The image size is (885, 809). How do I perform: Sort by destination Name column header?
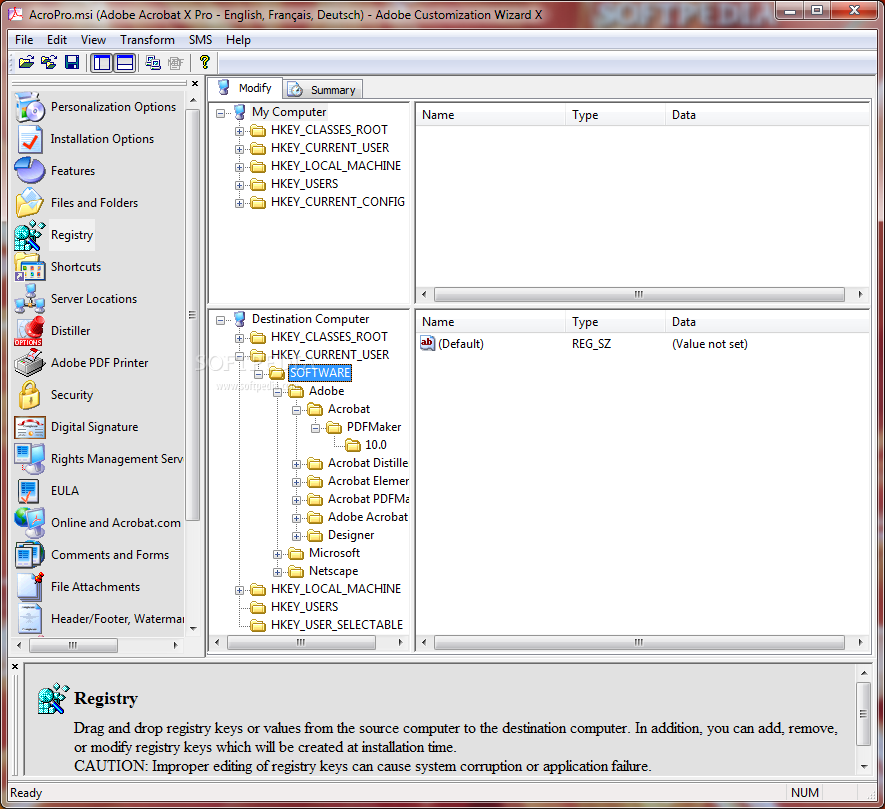(x=490, y=322)
